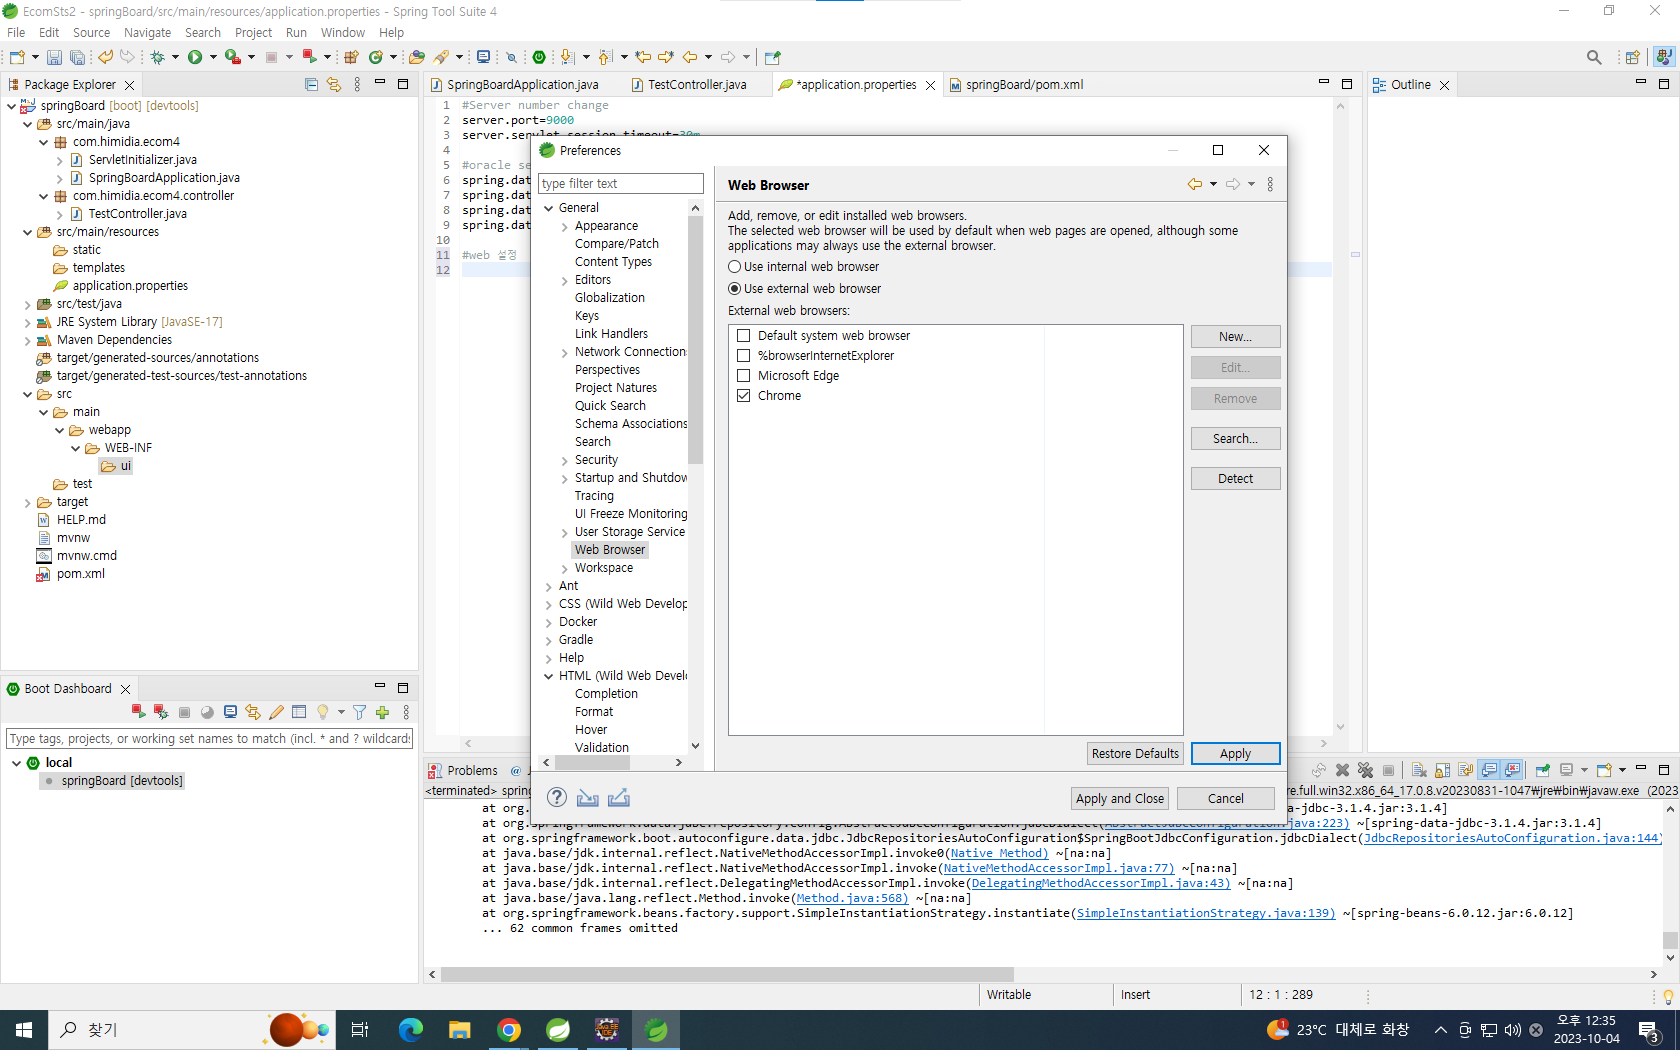
Task: Open Microsoft Edge from the taskbar
Action: coord(411,1030)
